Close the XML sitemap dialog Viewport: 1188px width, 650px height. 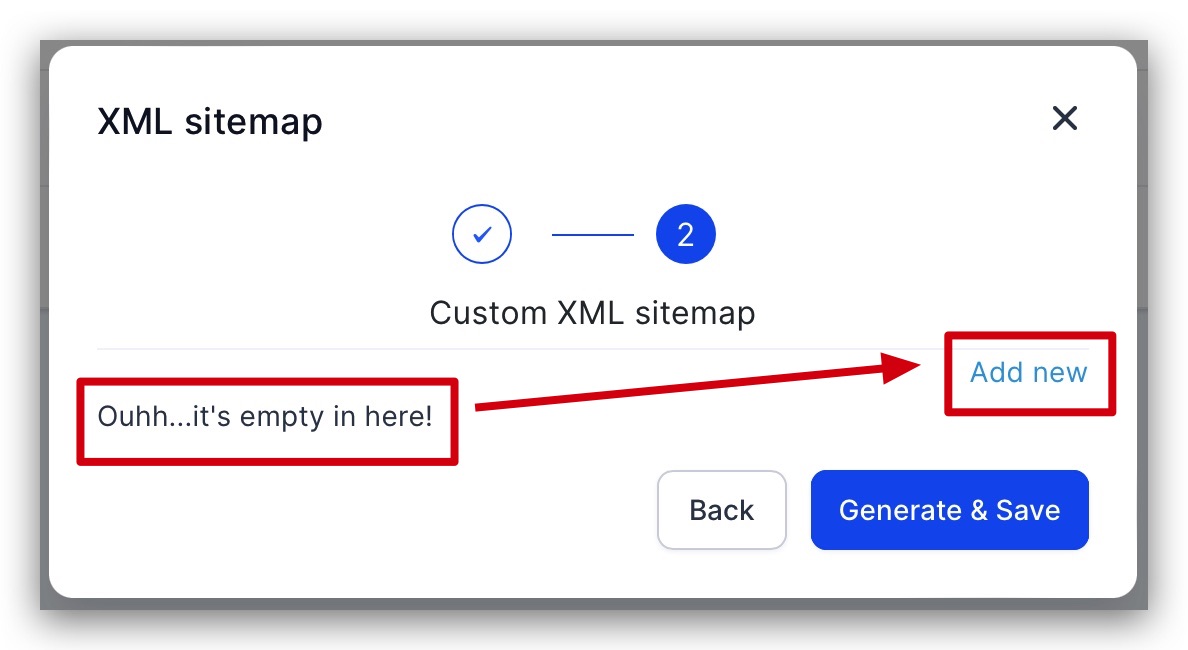point(1065,118)
